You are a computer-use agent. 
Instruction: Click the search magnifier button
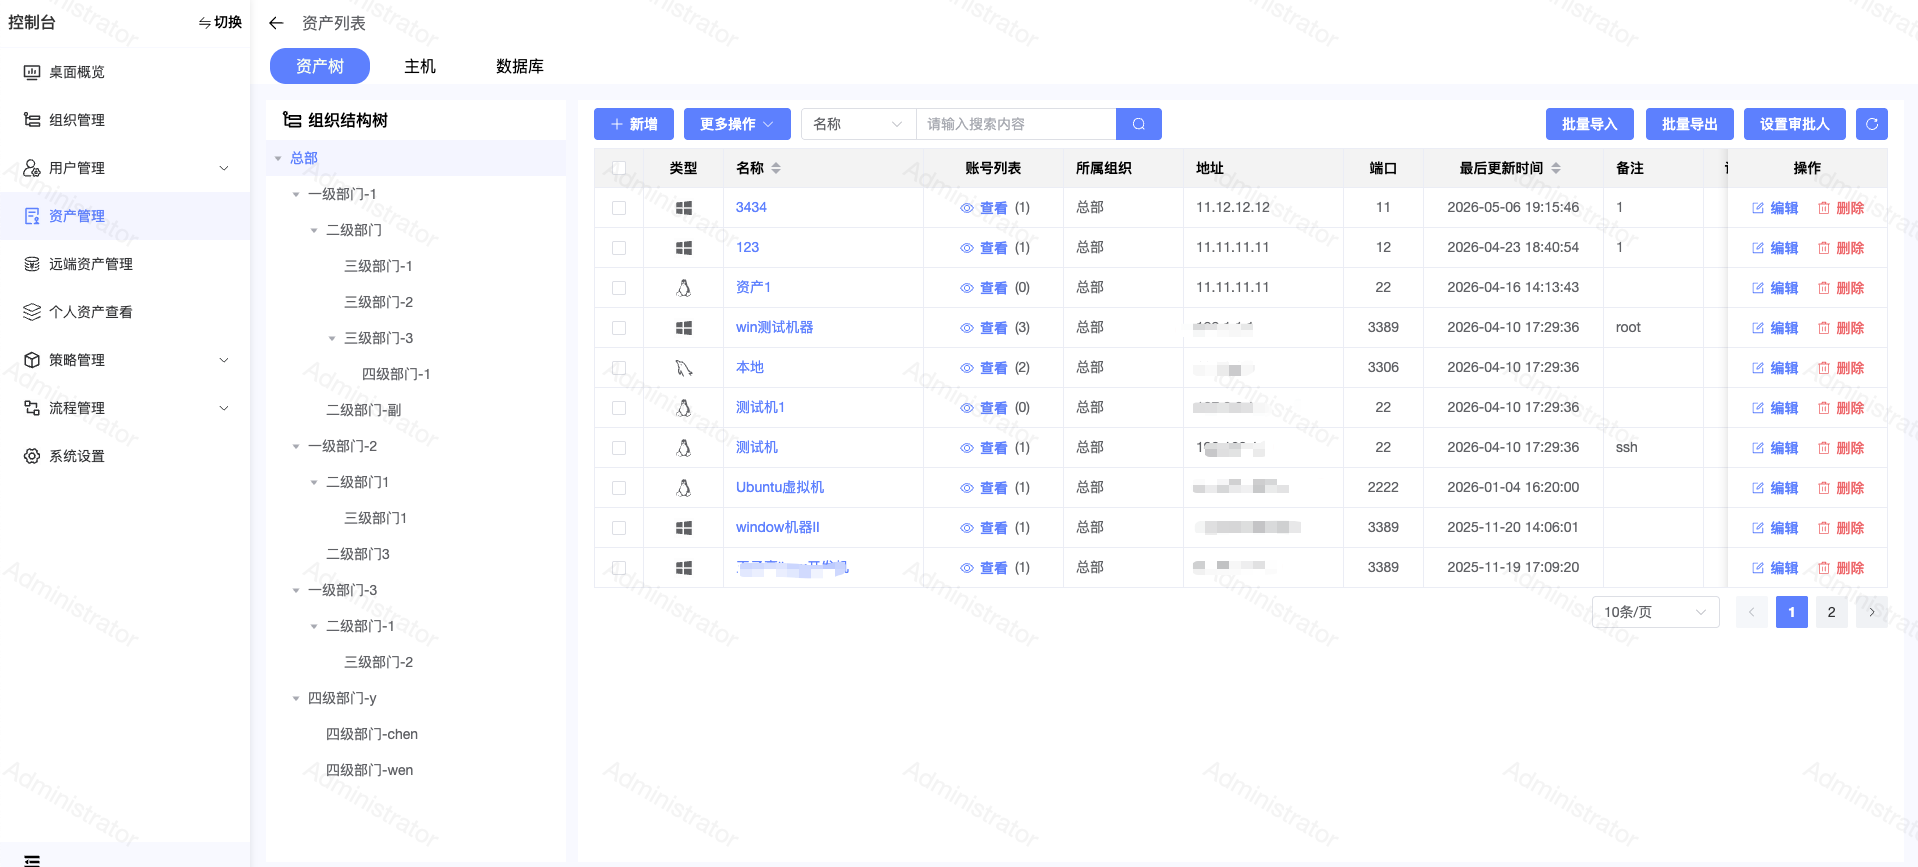(1138, 124)
